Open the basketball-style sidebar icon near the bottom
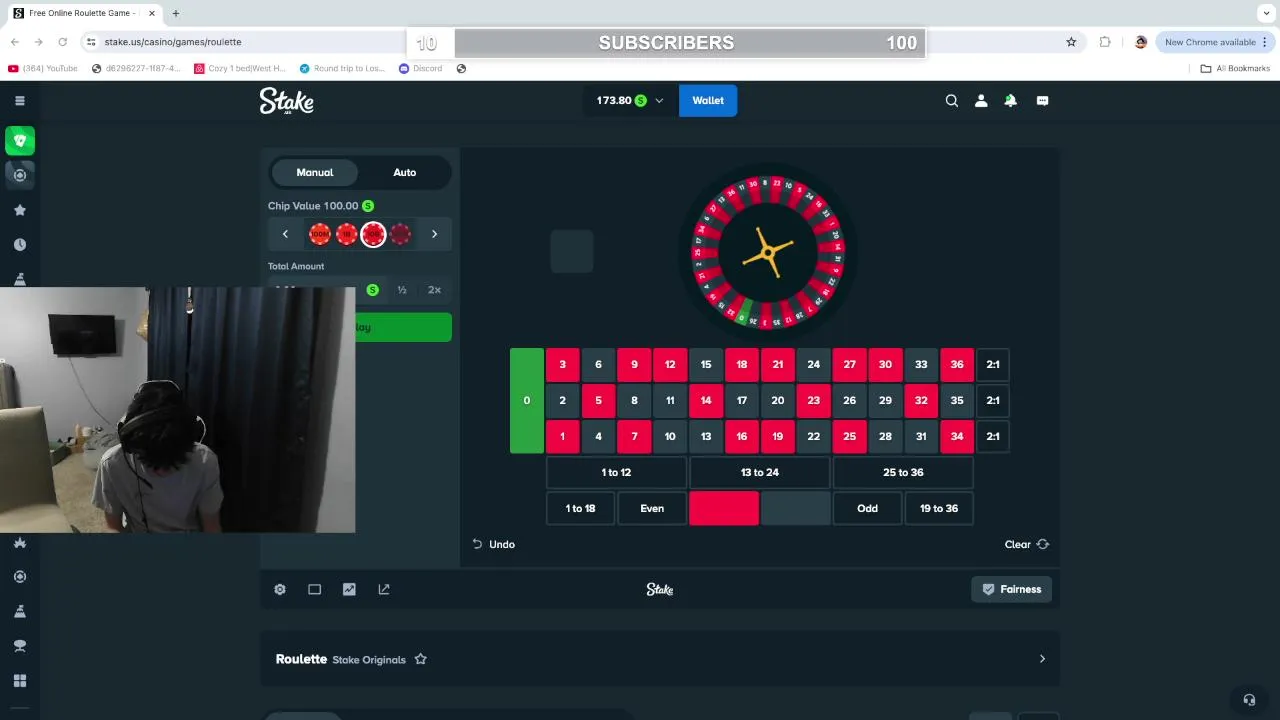Image resolution: width=1280 pixels, height=720 pixels. click(x=19, y=577)
